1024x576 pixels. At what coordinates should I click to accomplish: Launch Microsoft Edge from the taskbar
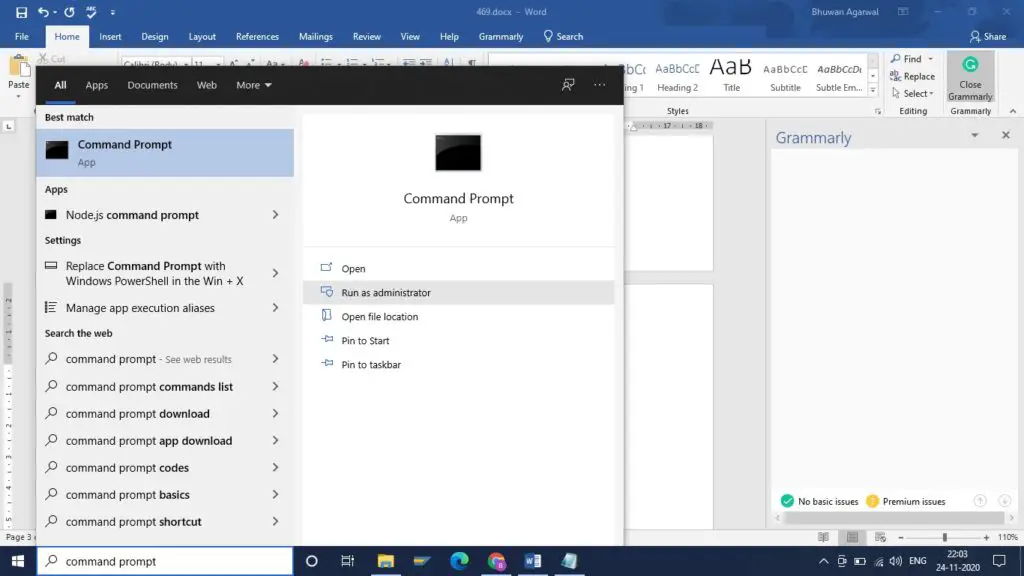point(459,561)
